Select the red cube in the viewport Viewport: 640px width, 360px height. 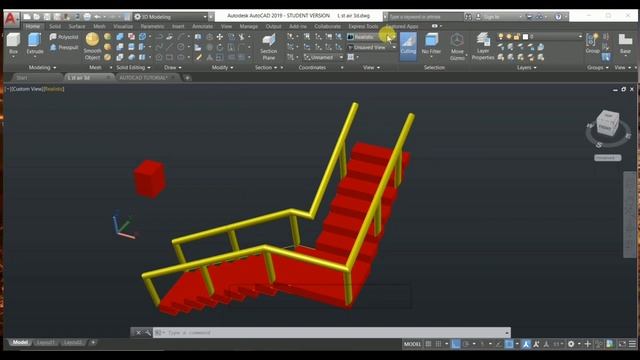pyautogui.click(x=149, y=179)
